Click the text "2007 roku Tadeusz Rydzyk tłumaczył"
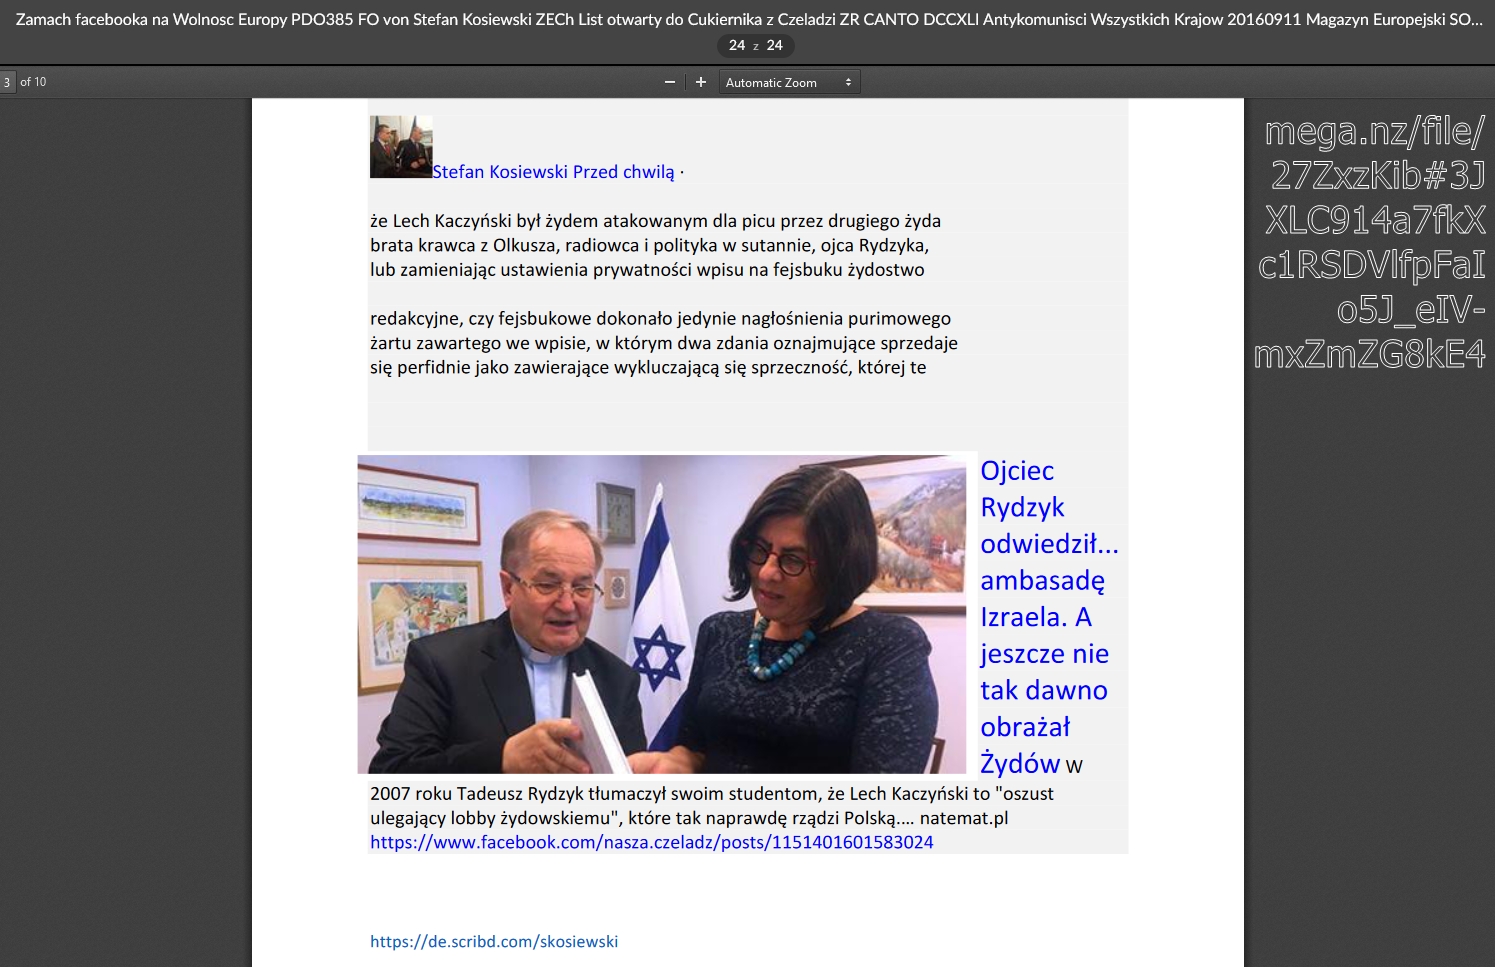The width and height of the screenshot is (1495, 967). (x=712, y=794)
